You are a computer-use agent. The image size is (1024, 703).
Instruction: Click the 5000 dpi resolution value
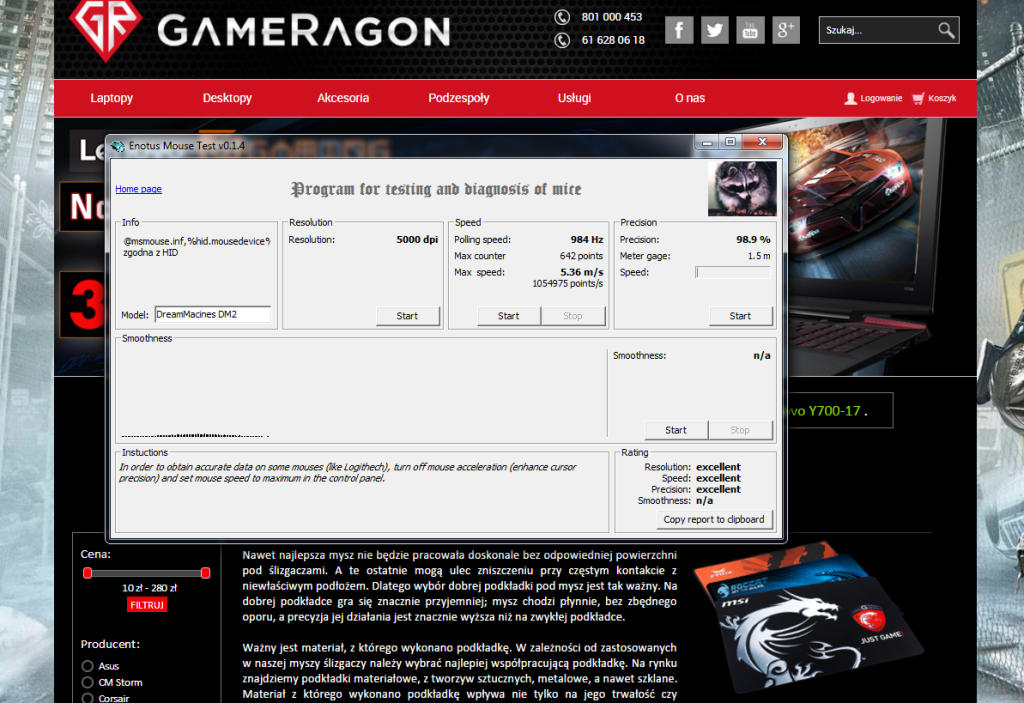[x=417, y=240]
